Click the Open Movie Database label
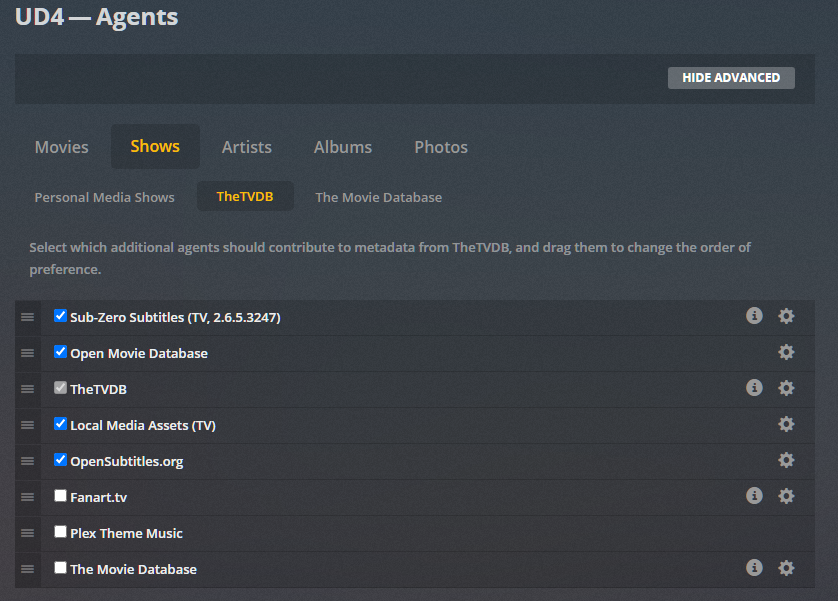The width and height of the screenshot is (838, 601). [x=139, y=353]
